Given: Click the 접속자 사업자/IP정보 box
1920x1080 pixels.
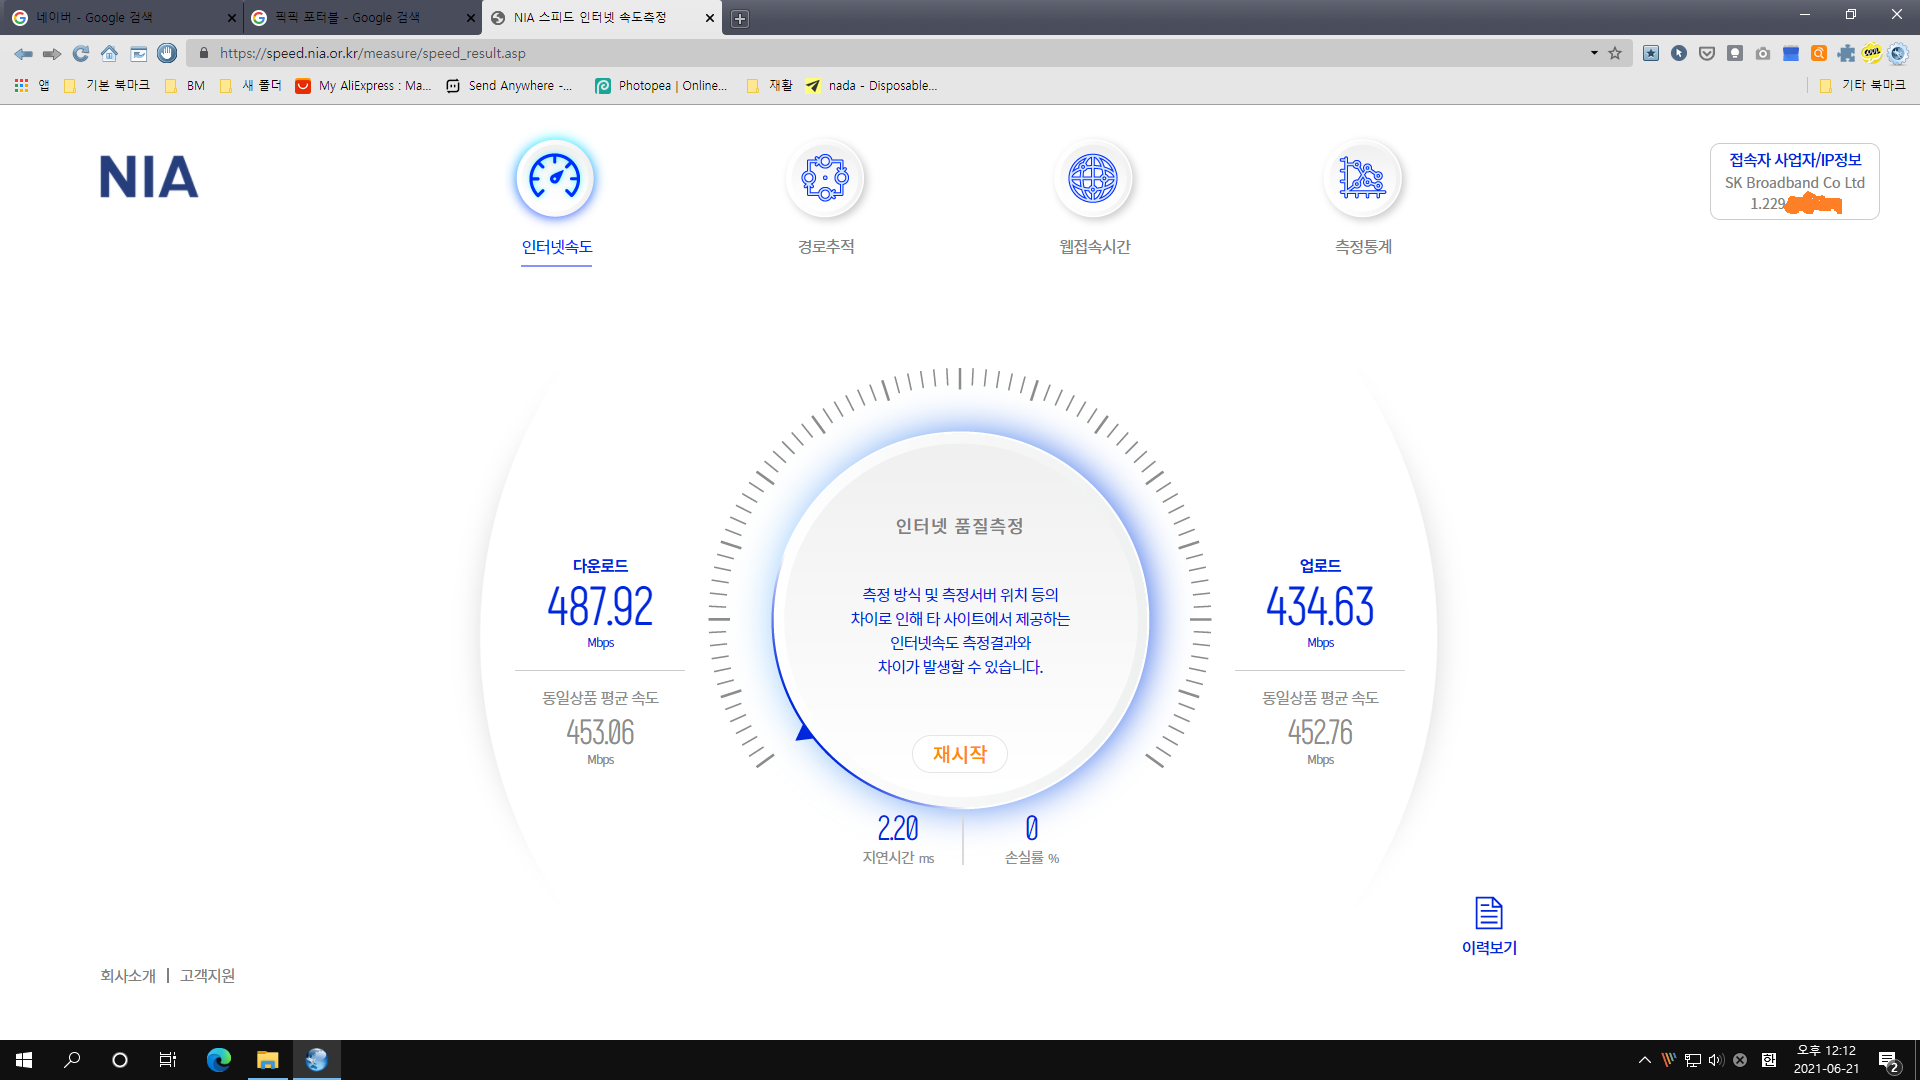Looking at the screenshot, I should (1795, 181).
